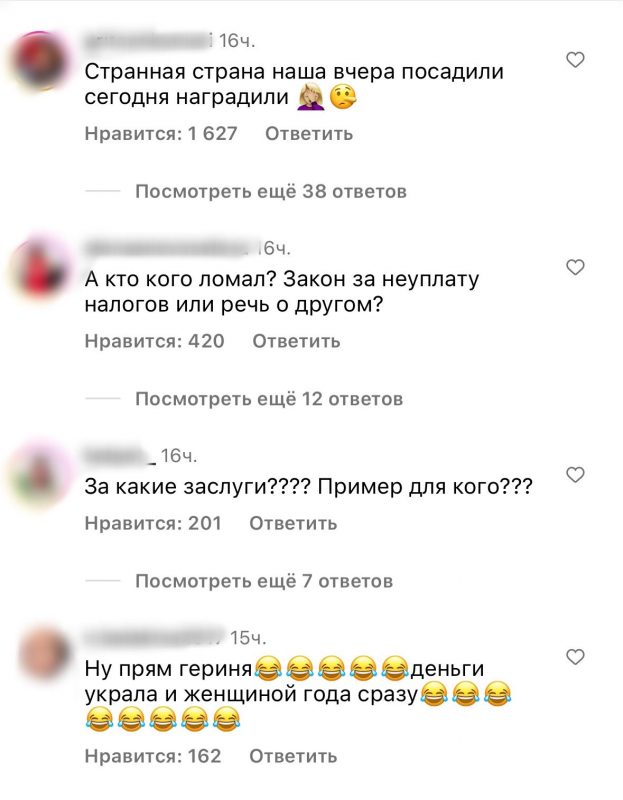
Task: Tap heart on 'А кто кого ломал?' comment
Action: (x=576, y=267)
